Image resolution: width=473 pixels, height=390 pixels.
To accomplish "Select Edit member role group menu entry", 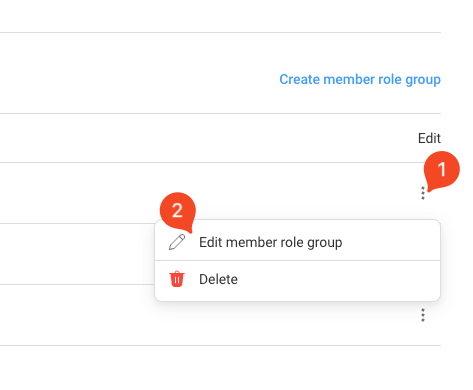I will click(x=297, y=241).
